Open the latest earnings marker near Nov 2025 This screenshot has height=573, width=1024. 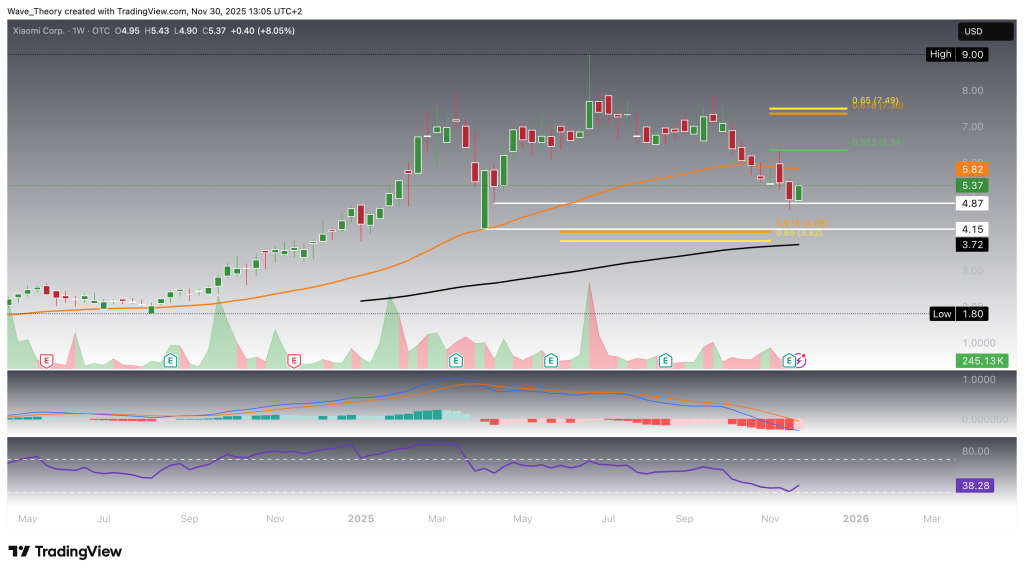(x=788, y=359)
